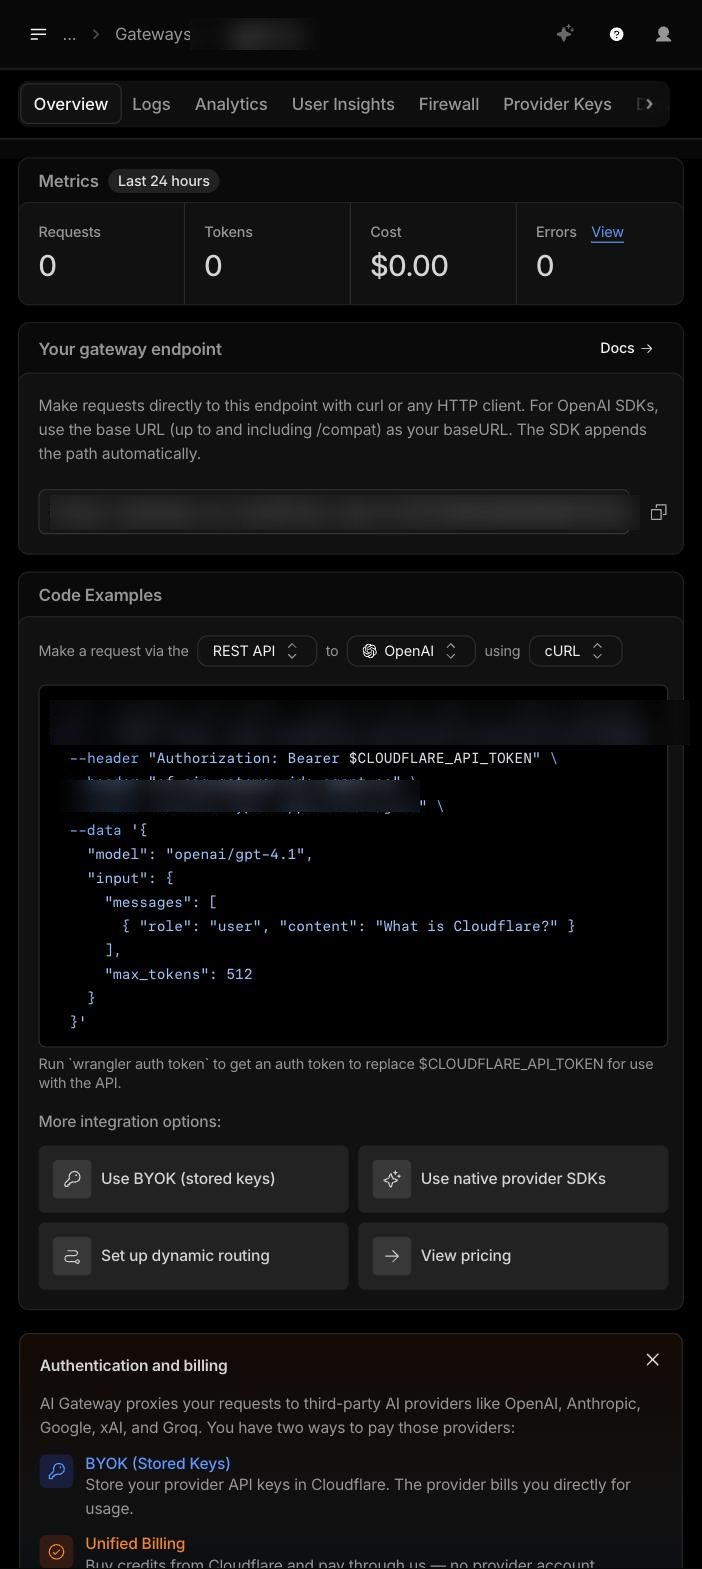Click the gateway endpoint URL field
This screenshot has height=1569, width=702.
(x=334, y=512)
